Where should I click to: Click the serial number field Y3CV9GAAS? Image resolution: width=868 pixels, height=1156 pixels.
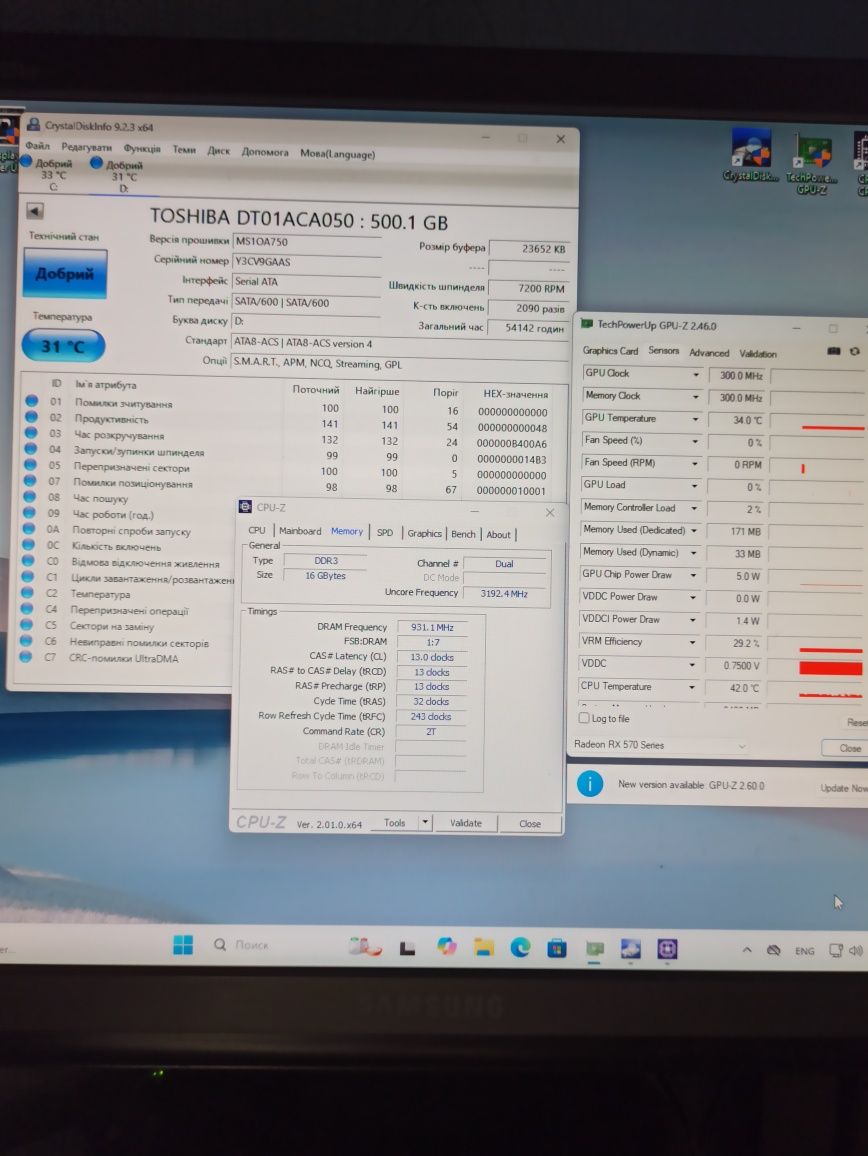click(x=307, y=262)
